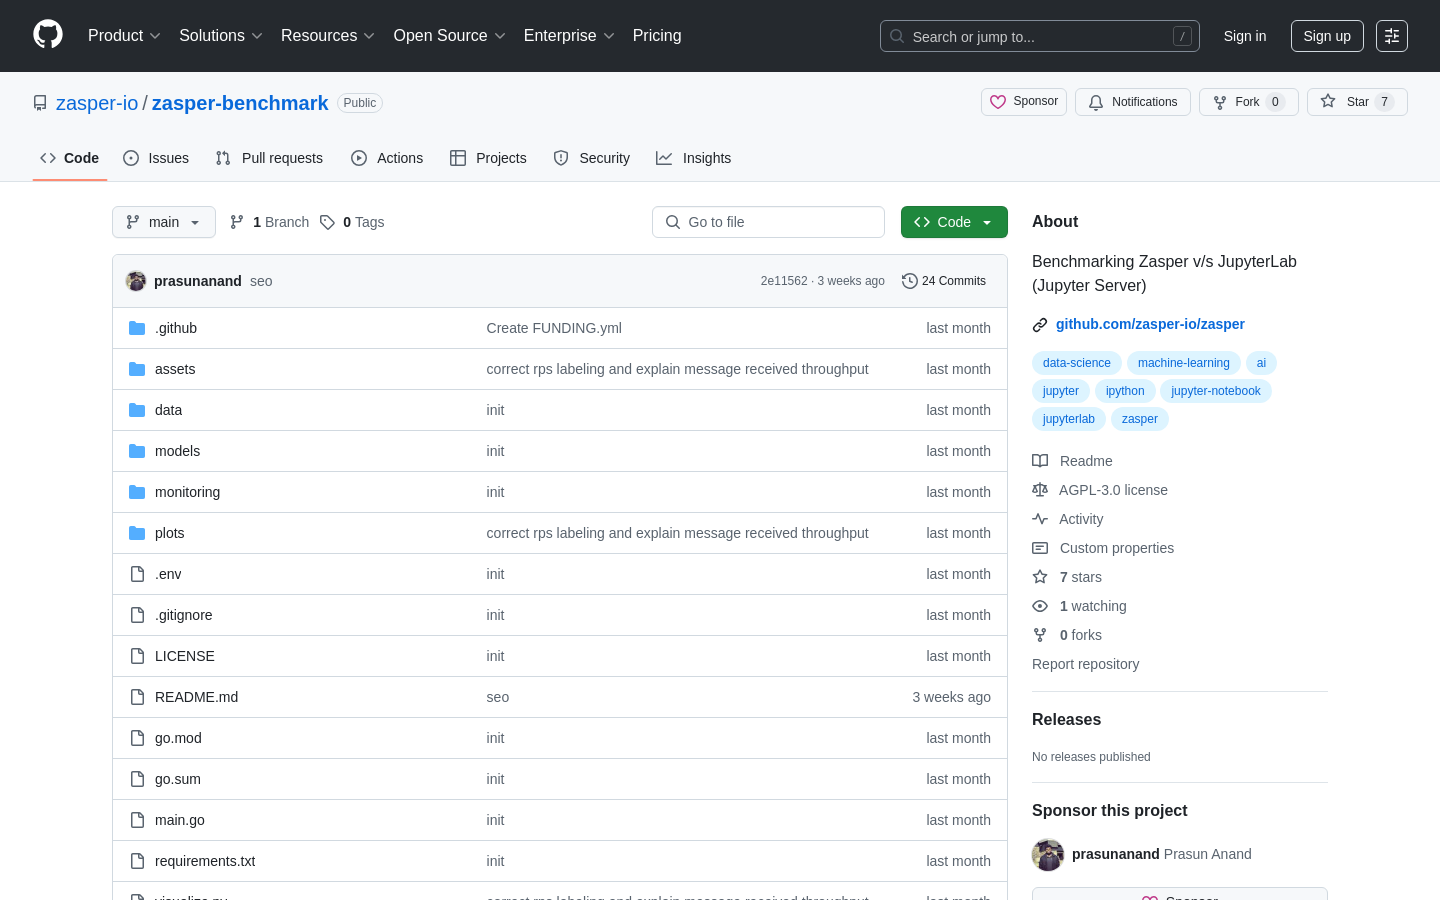Open the command palette icon in the header
The image size is (1440, 900).
click(1392, 36)
